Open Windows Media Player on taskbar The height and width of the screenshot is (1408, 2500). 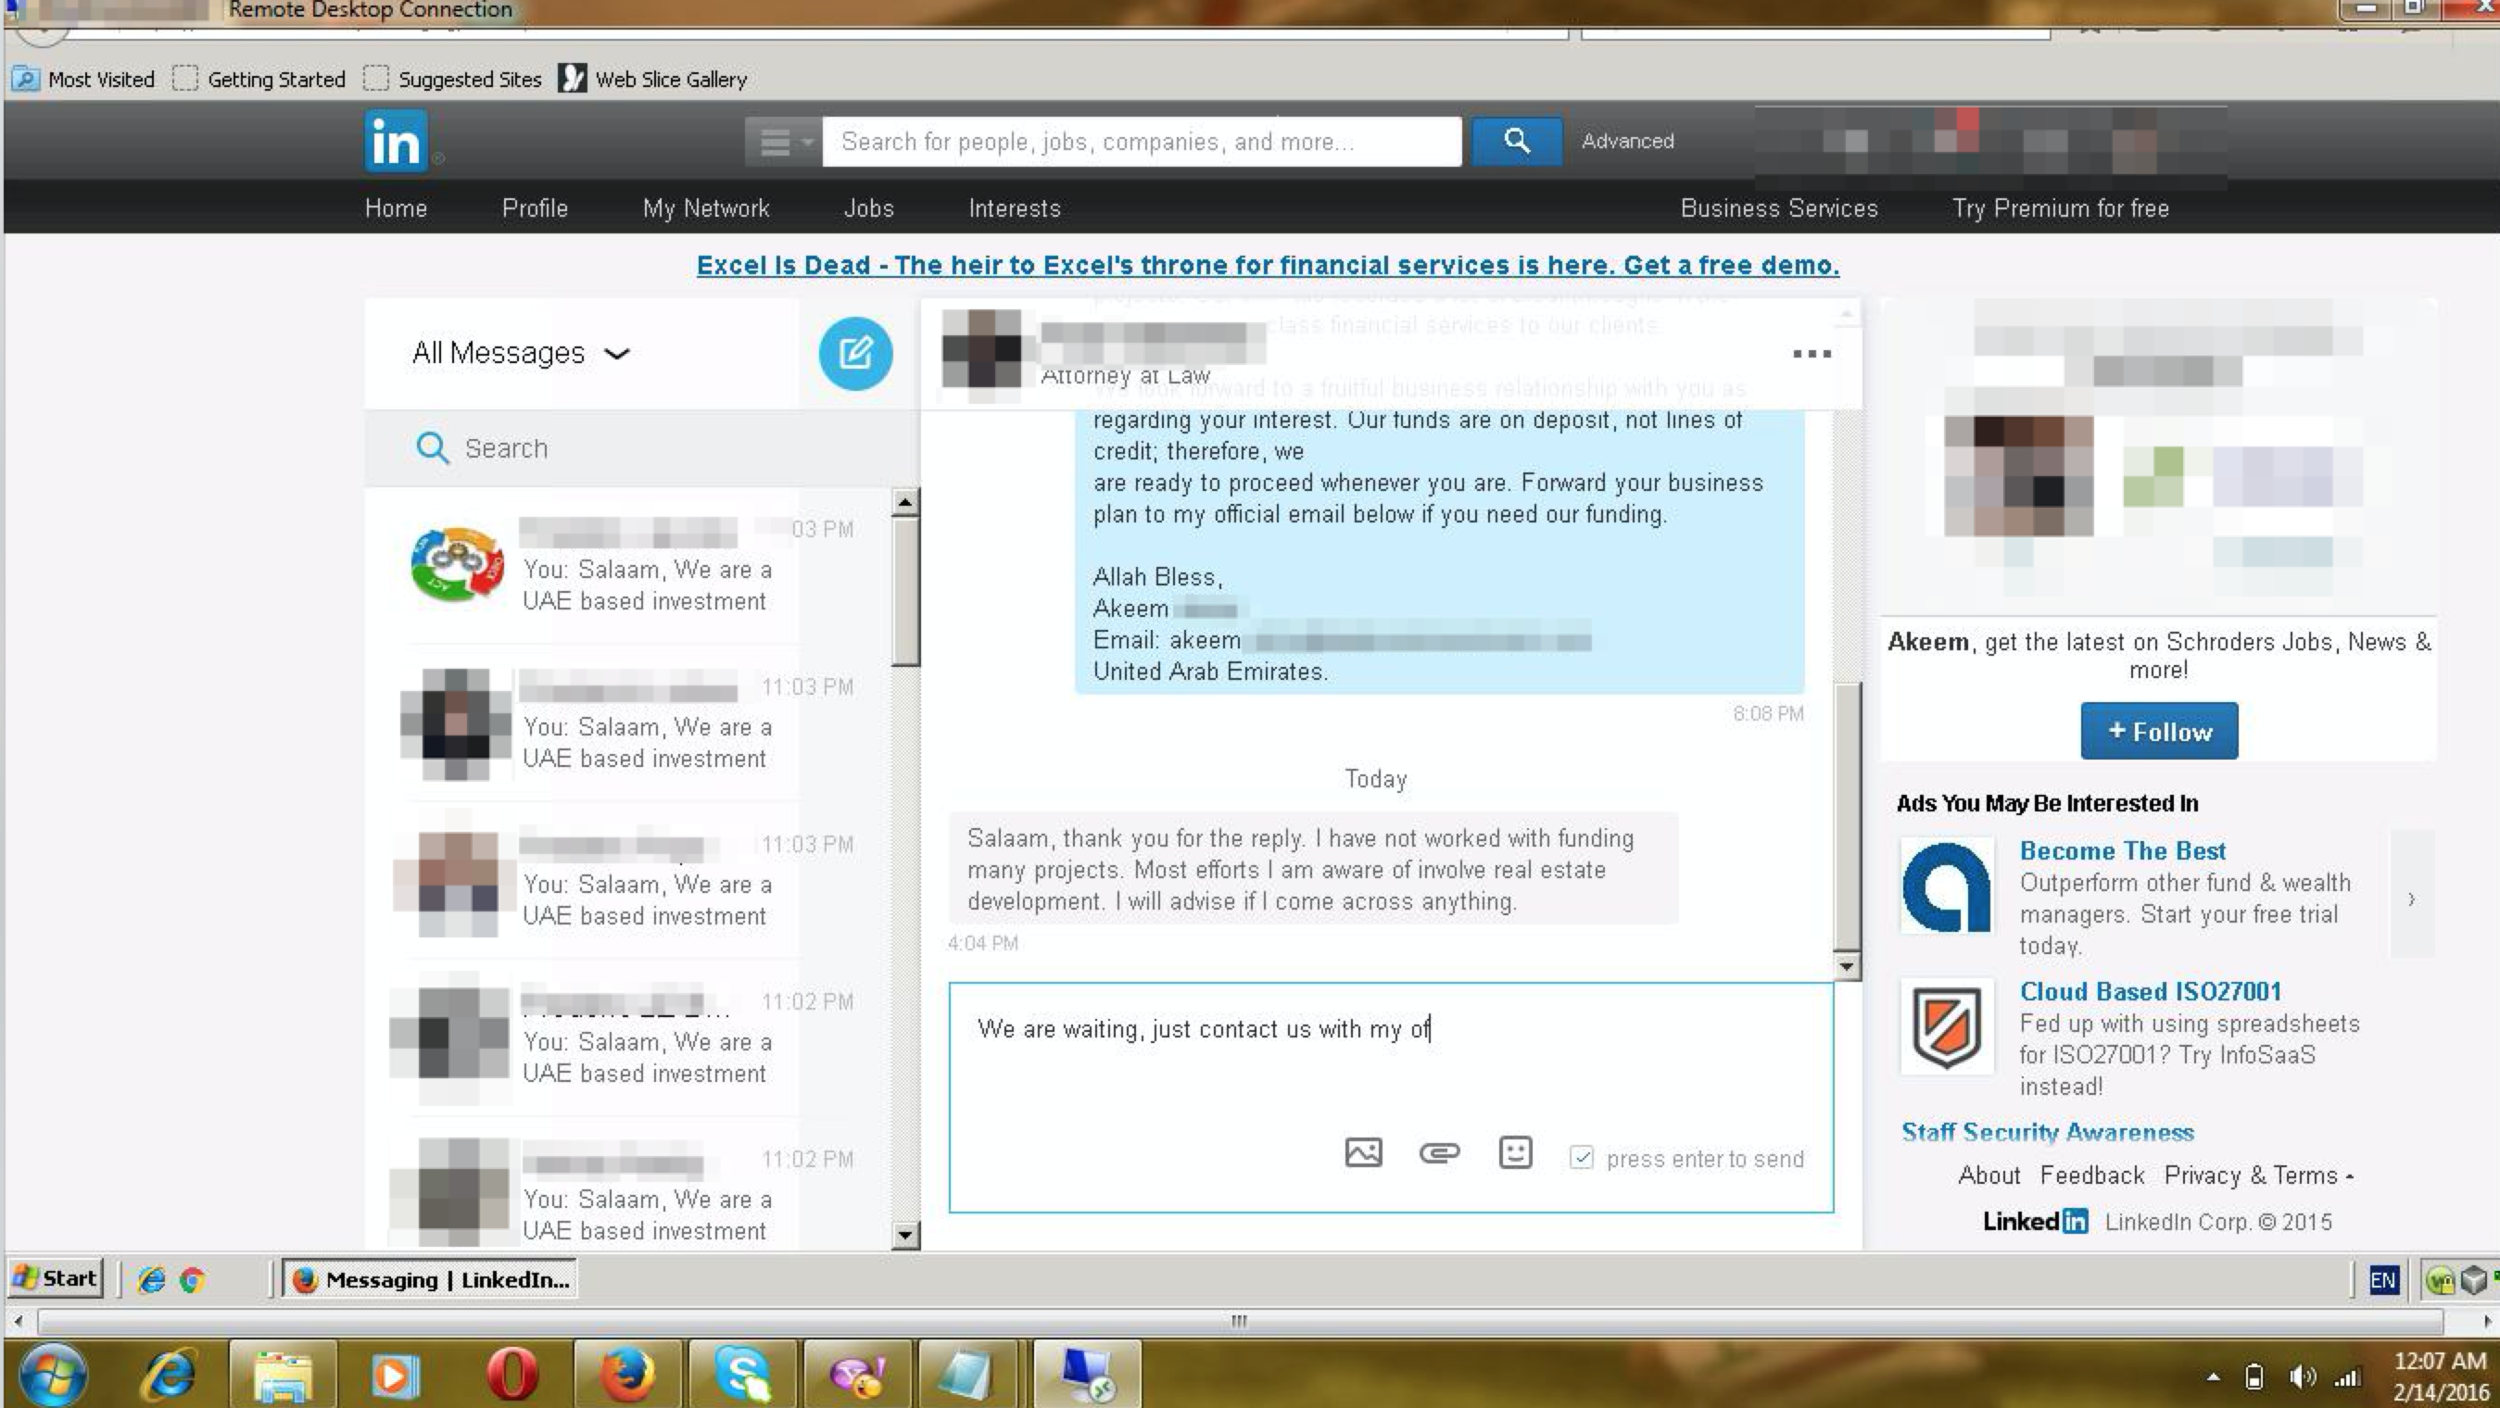(396, 1375)
